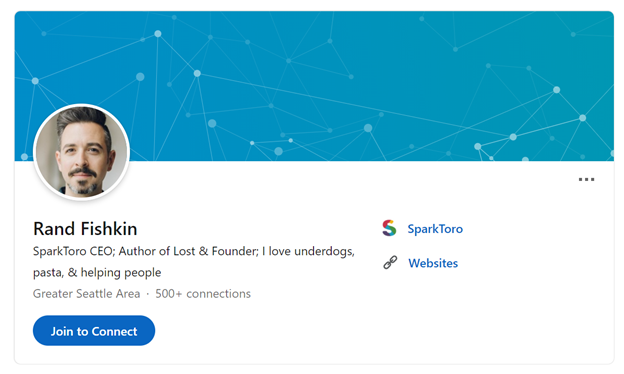The width and height of the screenshot is (624, 374).
Task: Click the hair in the profile picture
Action: tap(82, 119)
